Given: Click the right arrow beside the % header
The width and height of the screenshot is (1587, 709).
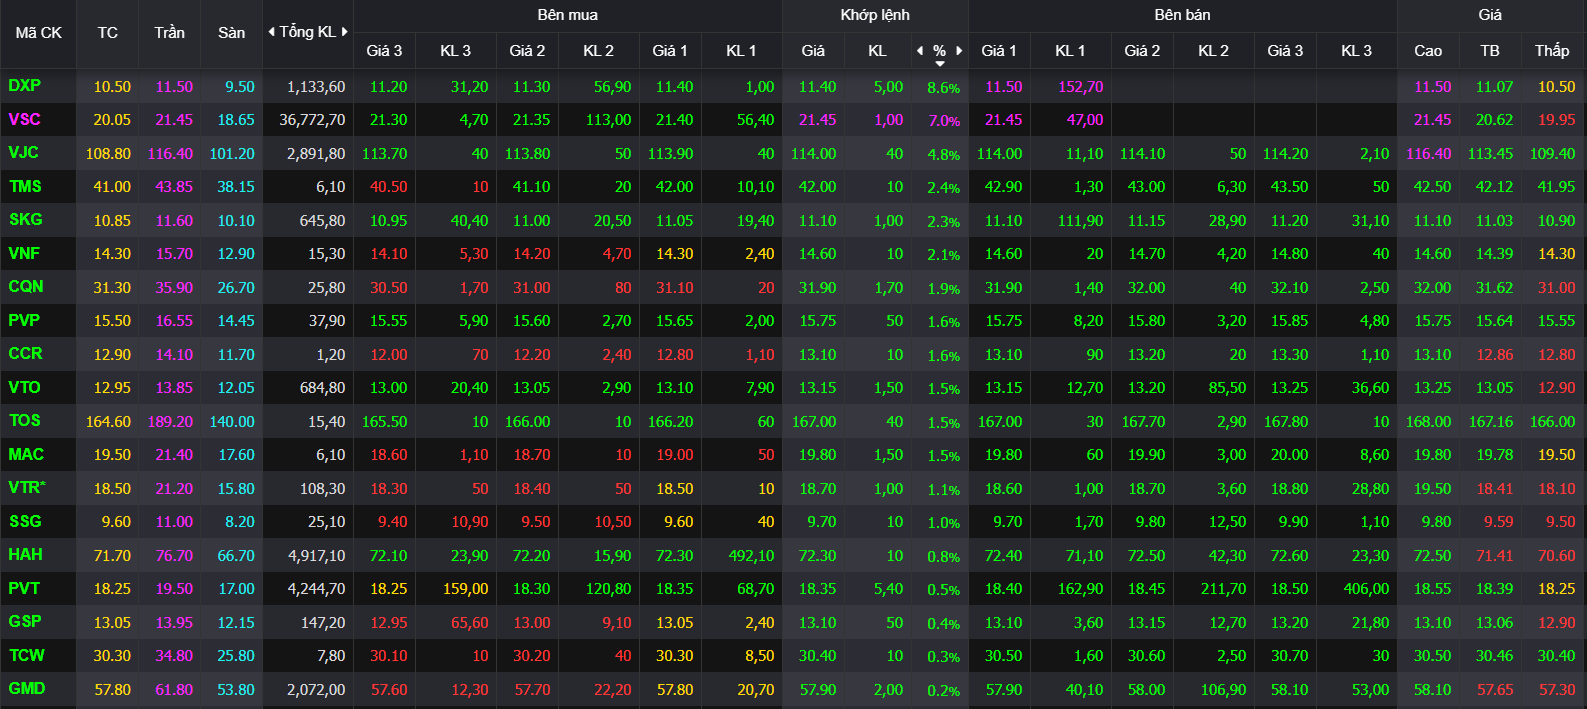Looking at the screenshot, I should point(960,50).
